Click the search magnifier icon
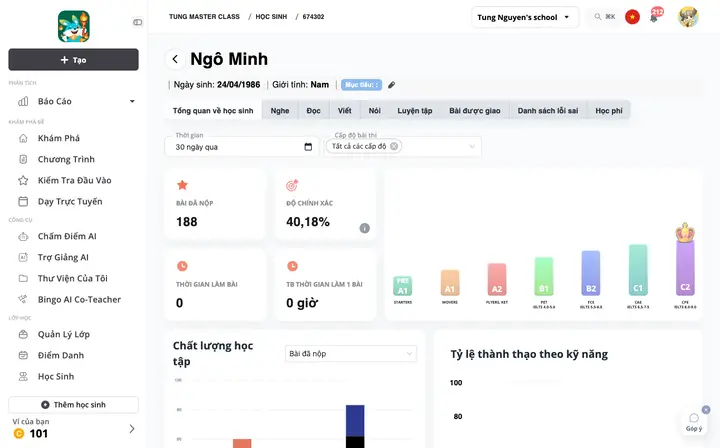 tap(597, 17)
